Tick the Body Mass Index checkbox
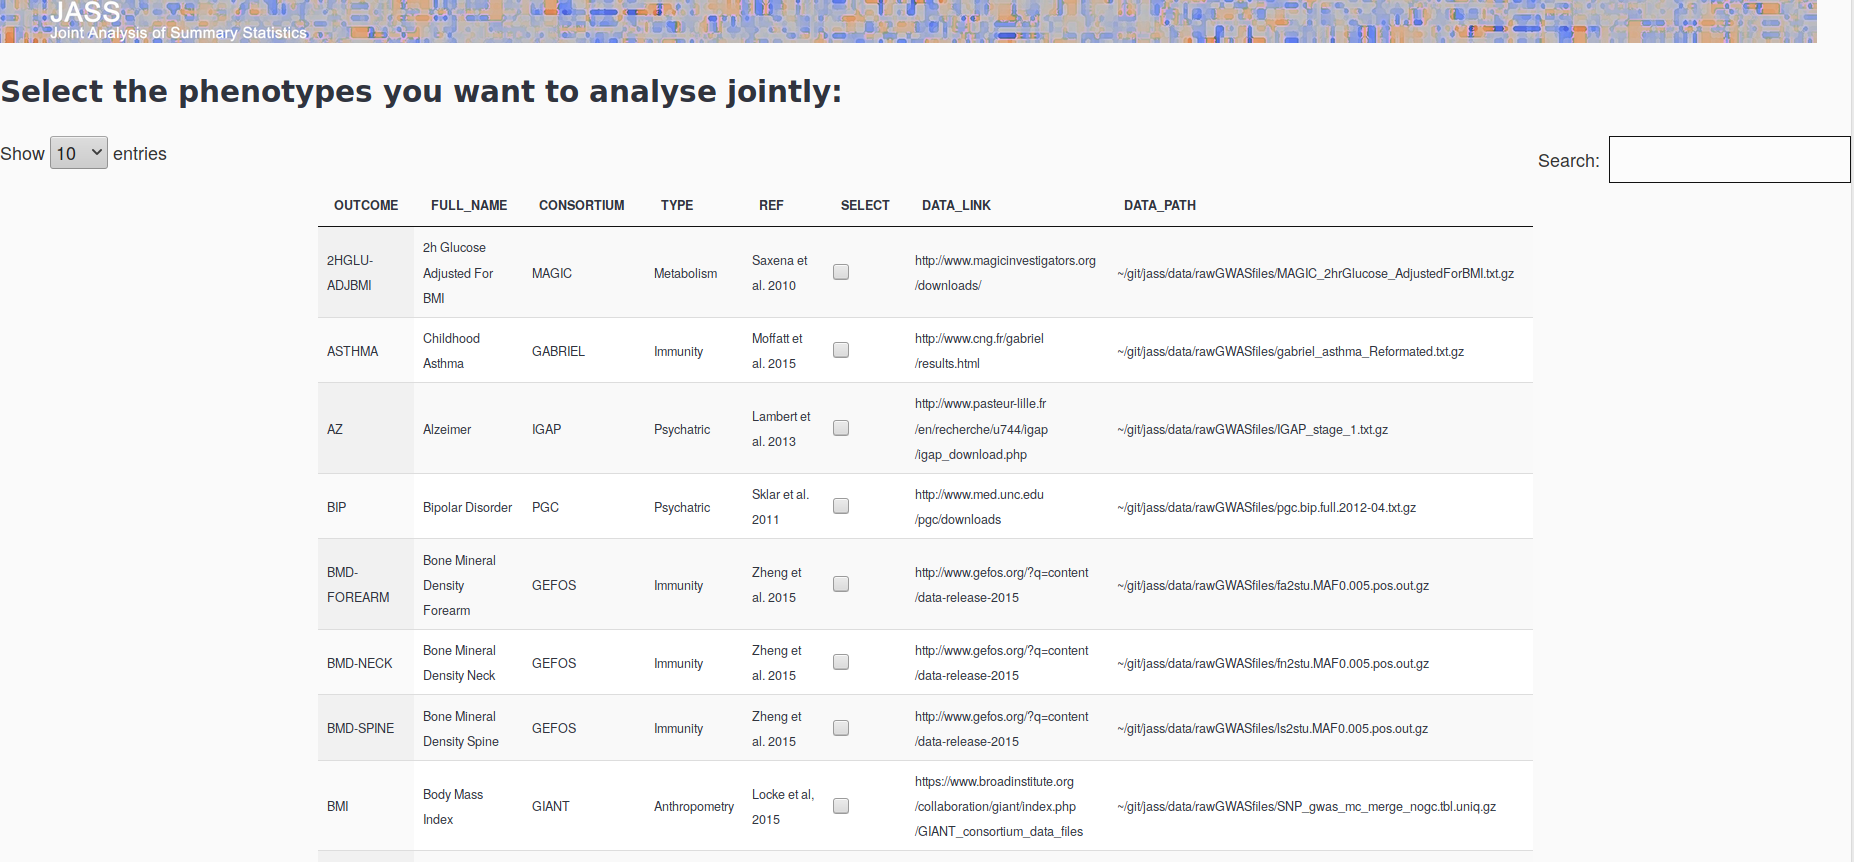Screen dimensions: 1854x862 point(841,806)
